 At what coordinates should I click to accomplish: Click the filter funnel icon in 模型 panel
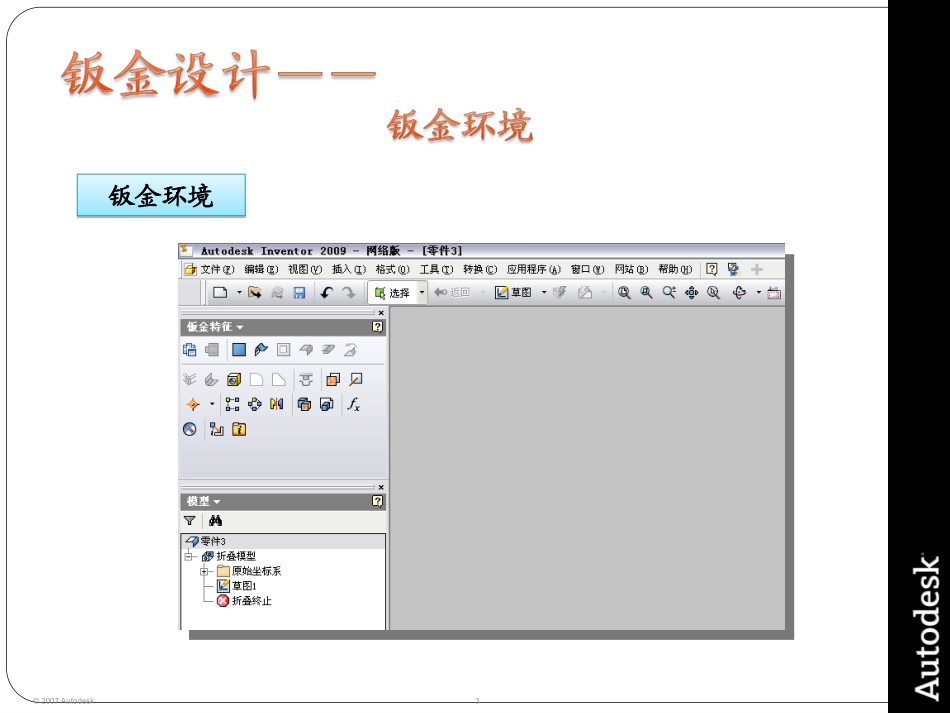point(190,520)
